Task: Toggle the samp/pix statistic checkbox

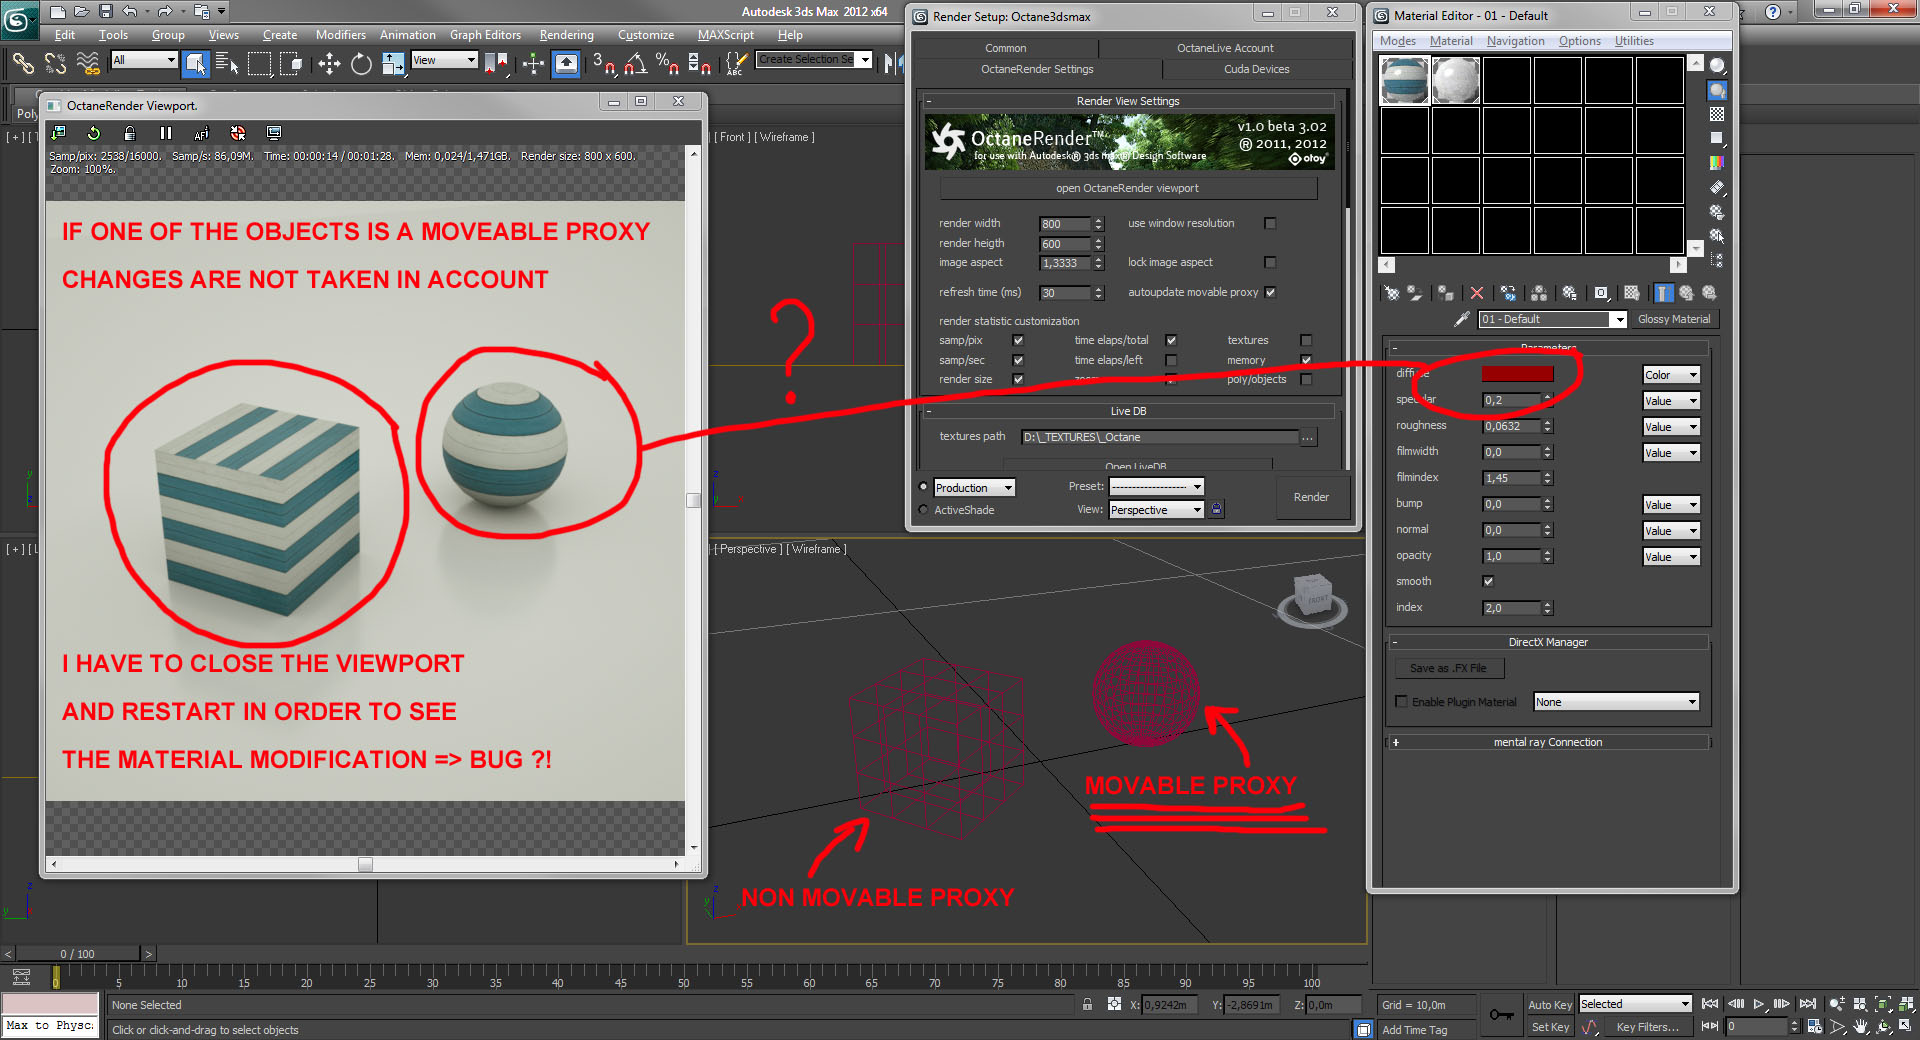Action: [1018, 340]
